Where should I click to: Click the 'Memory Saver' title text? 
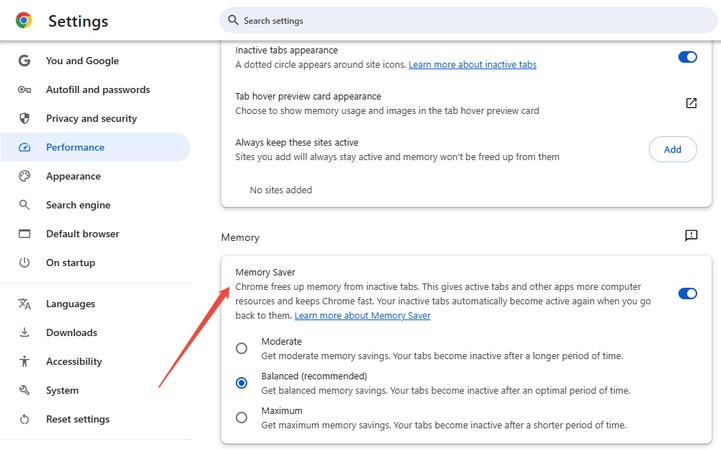(x=265, y=273)
